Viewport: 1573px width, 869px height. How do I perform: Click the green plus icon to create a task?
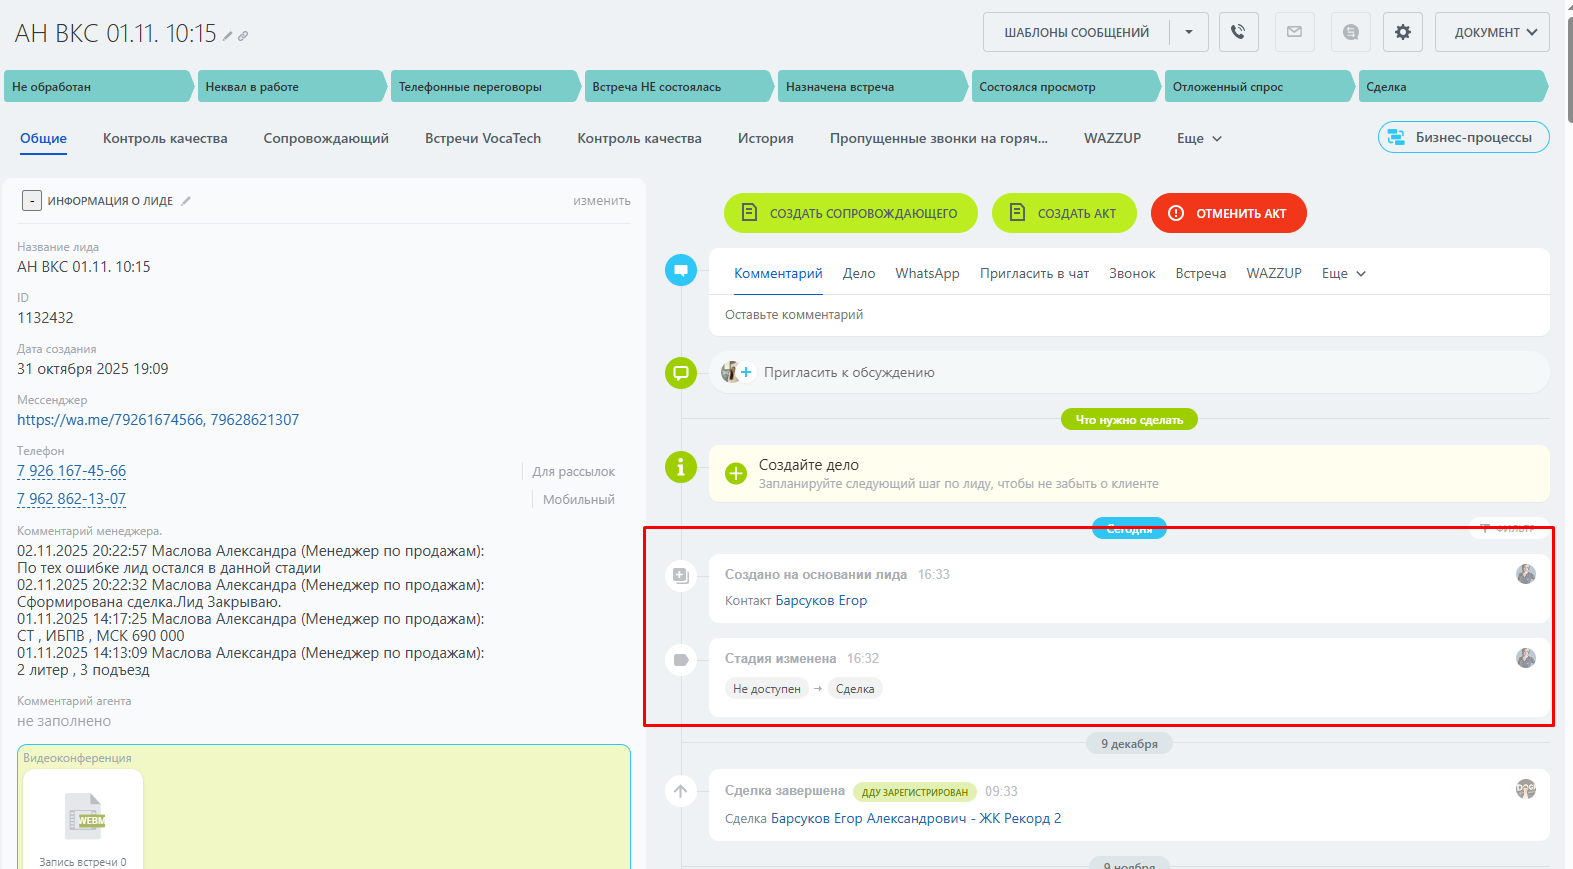pyautogui.click(x=736, y=473)
